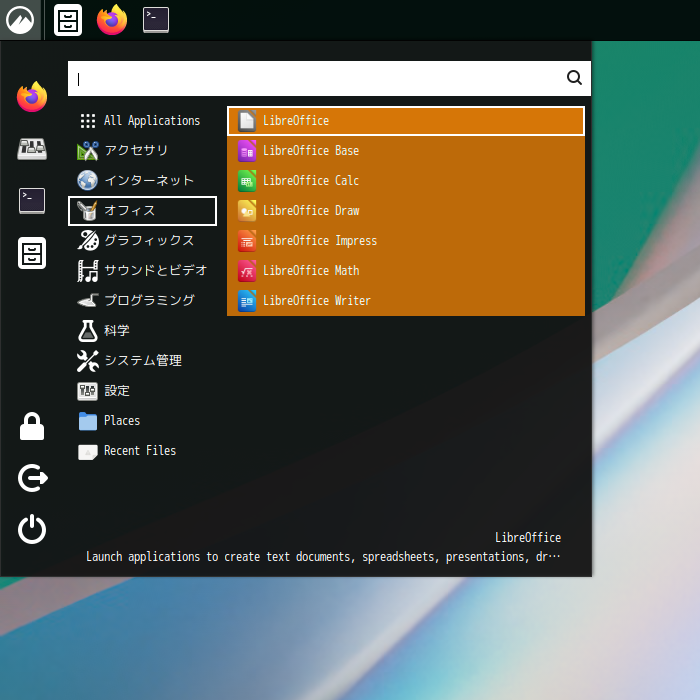
Task: Open file manager icon in top panel
Action: tap(68, 20)
